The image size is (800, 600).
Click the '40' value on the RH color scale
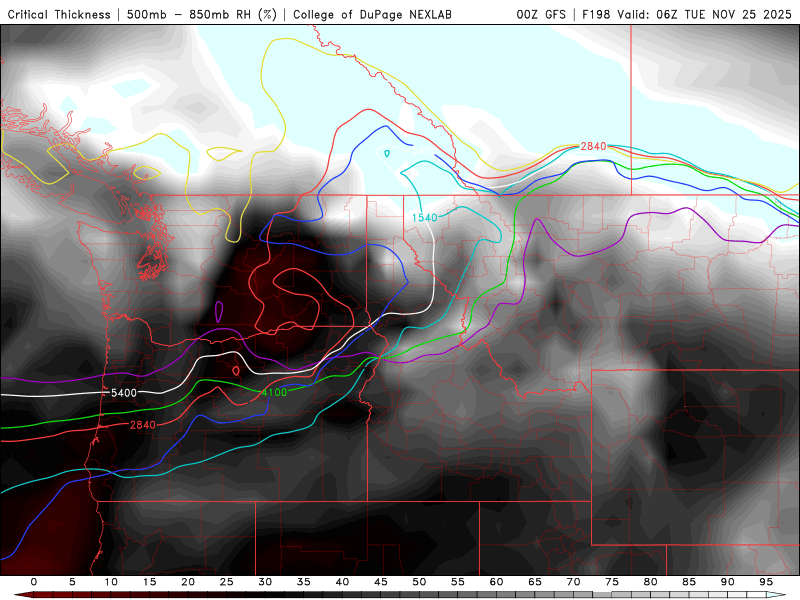pyautogui.click(x=342, y=582)
